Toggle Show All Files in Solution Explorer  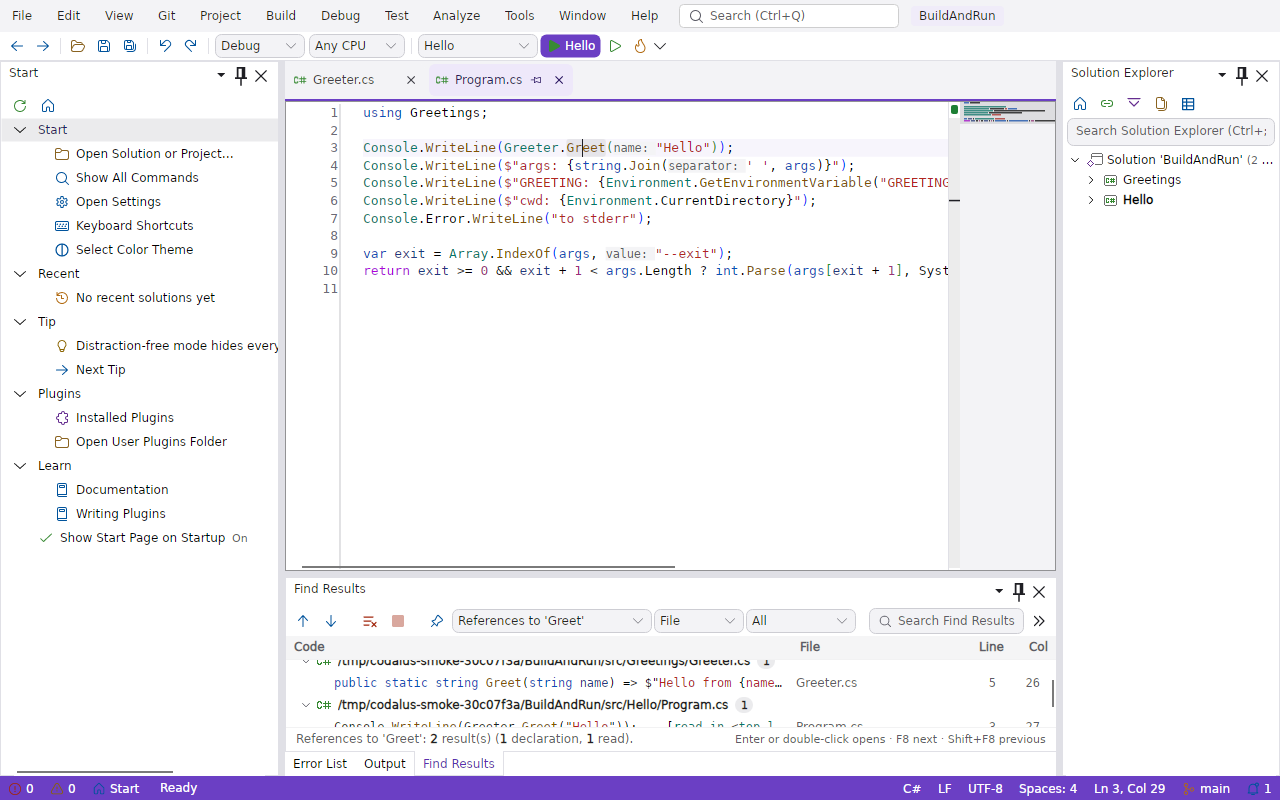click(x=1161, y=103)
